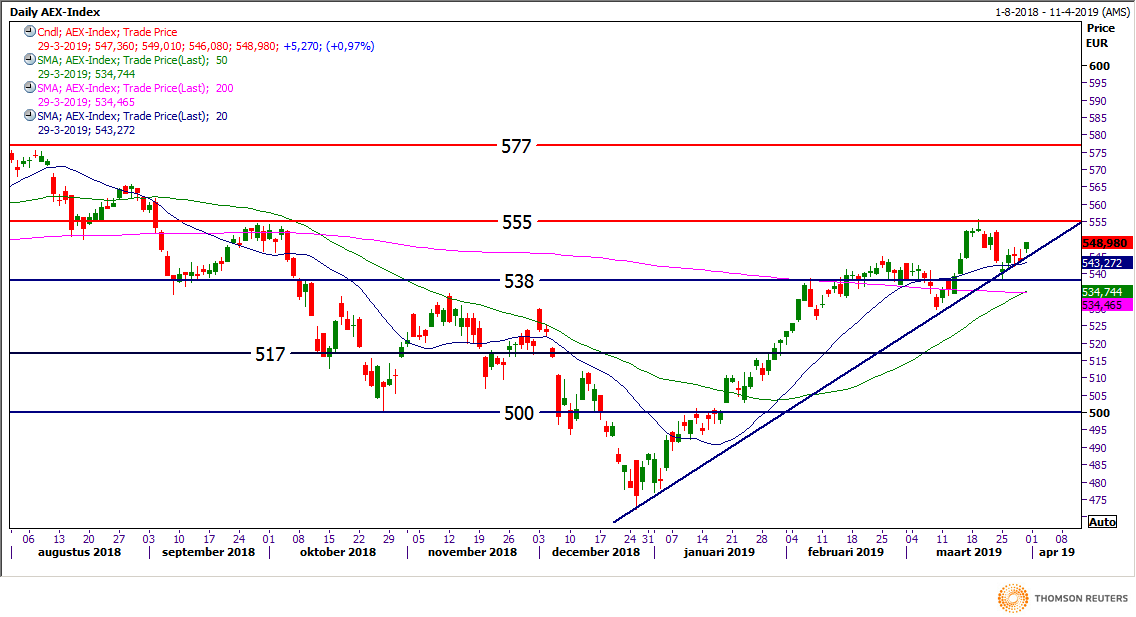Click the 555 resistance line label
This screenshot has height=617, width=1136.
coord(517,222)
